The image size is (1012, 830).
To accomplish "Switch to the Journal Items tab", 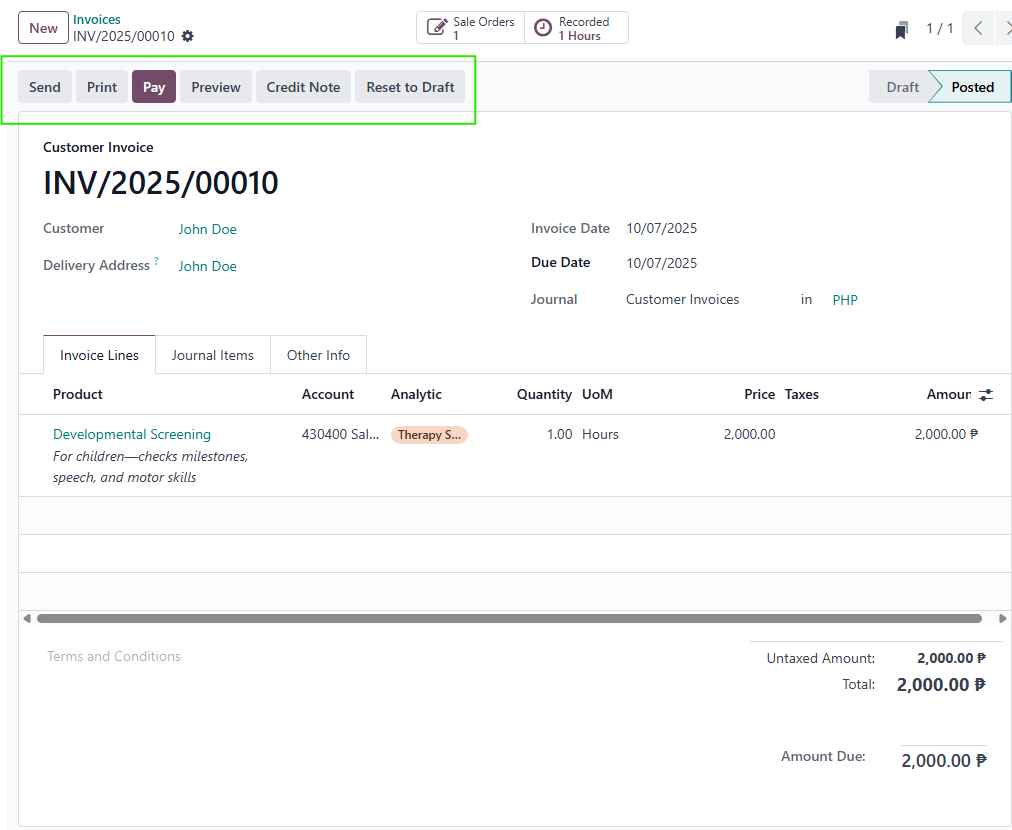I will 212,355.
